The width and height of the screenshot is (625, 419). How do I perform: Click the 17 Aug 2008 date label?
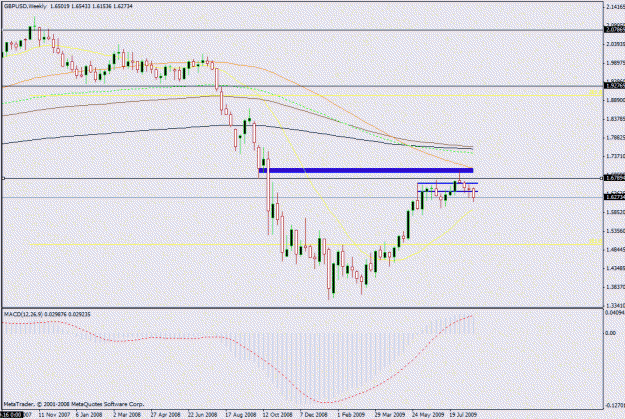[x=240, y=415]
